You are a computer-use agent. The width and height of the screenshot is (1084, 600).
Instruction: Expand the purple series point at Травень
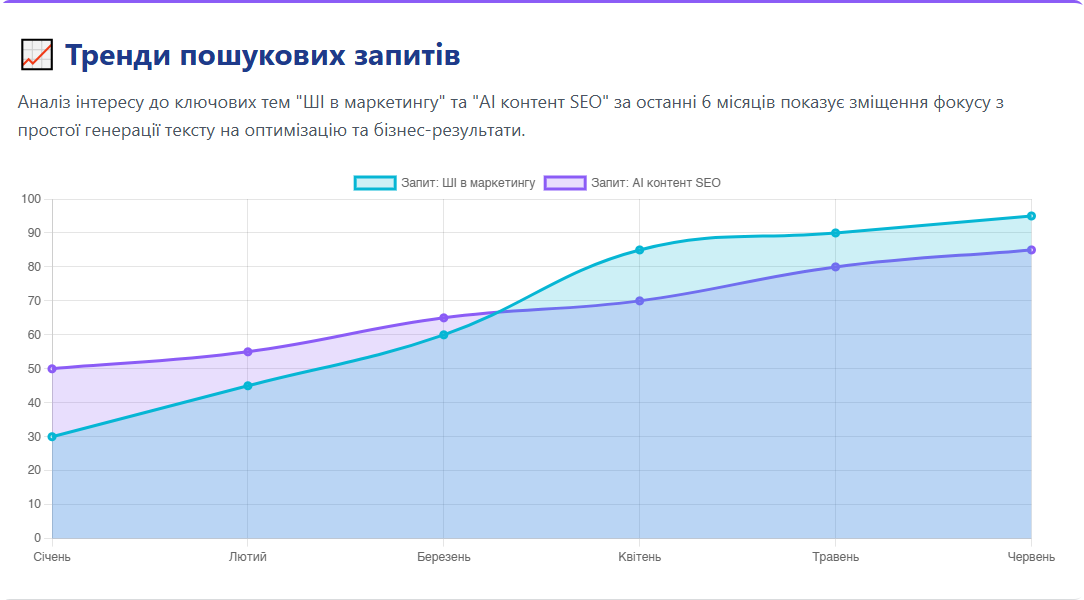(836, 267)
